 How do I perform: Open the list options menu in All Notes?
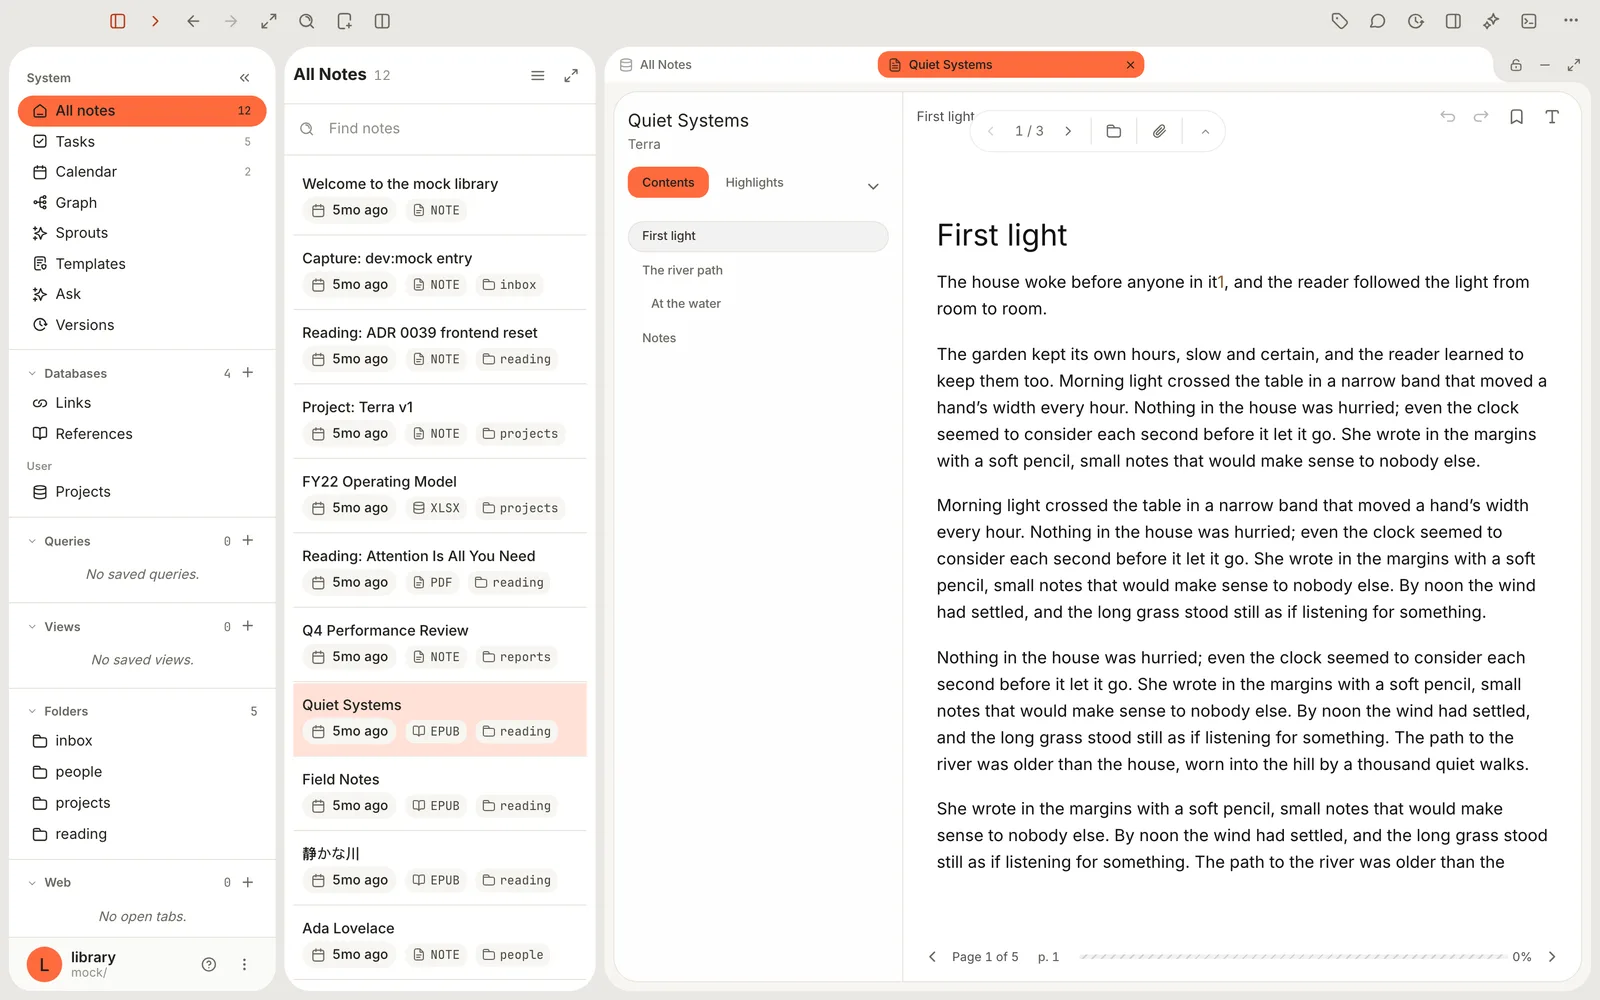[538, 75]
